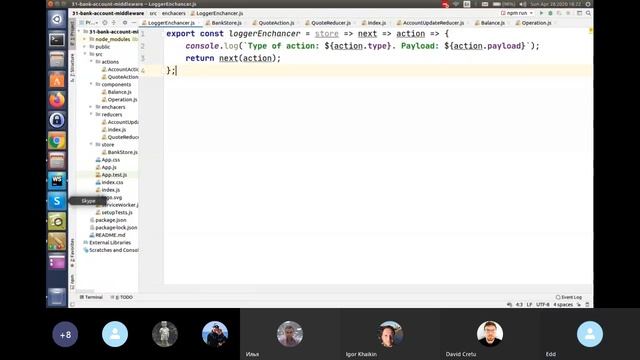The height and width of the screenshot is (360, 640).
Task: Hide the Project panel with minus icon
Action: coord(134,23)
